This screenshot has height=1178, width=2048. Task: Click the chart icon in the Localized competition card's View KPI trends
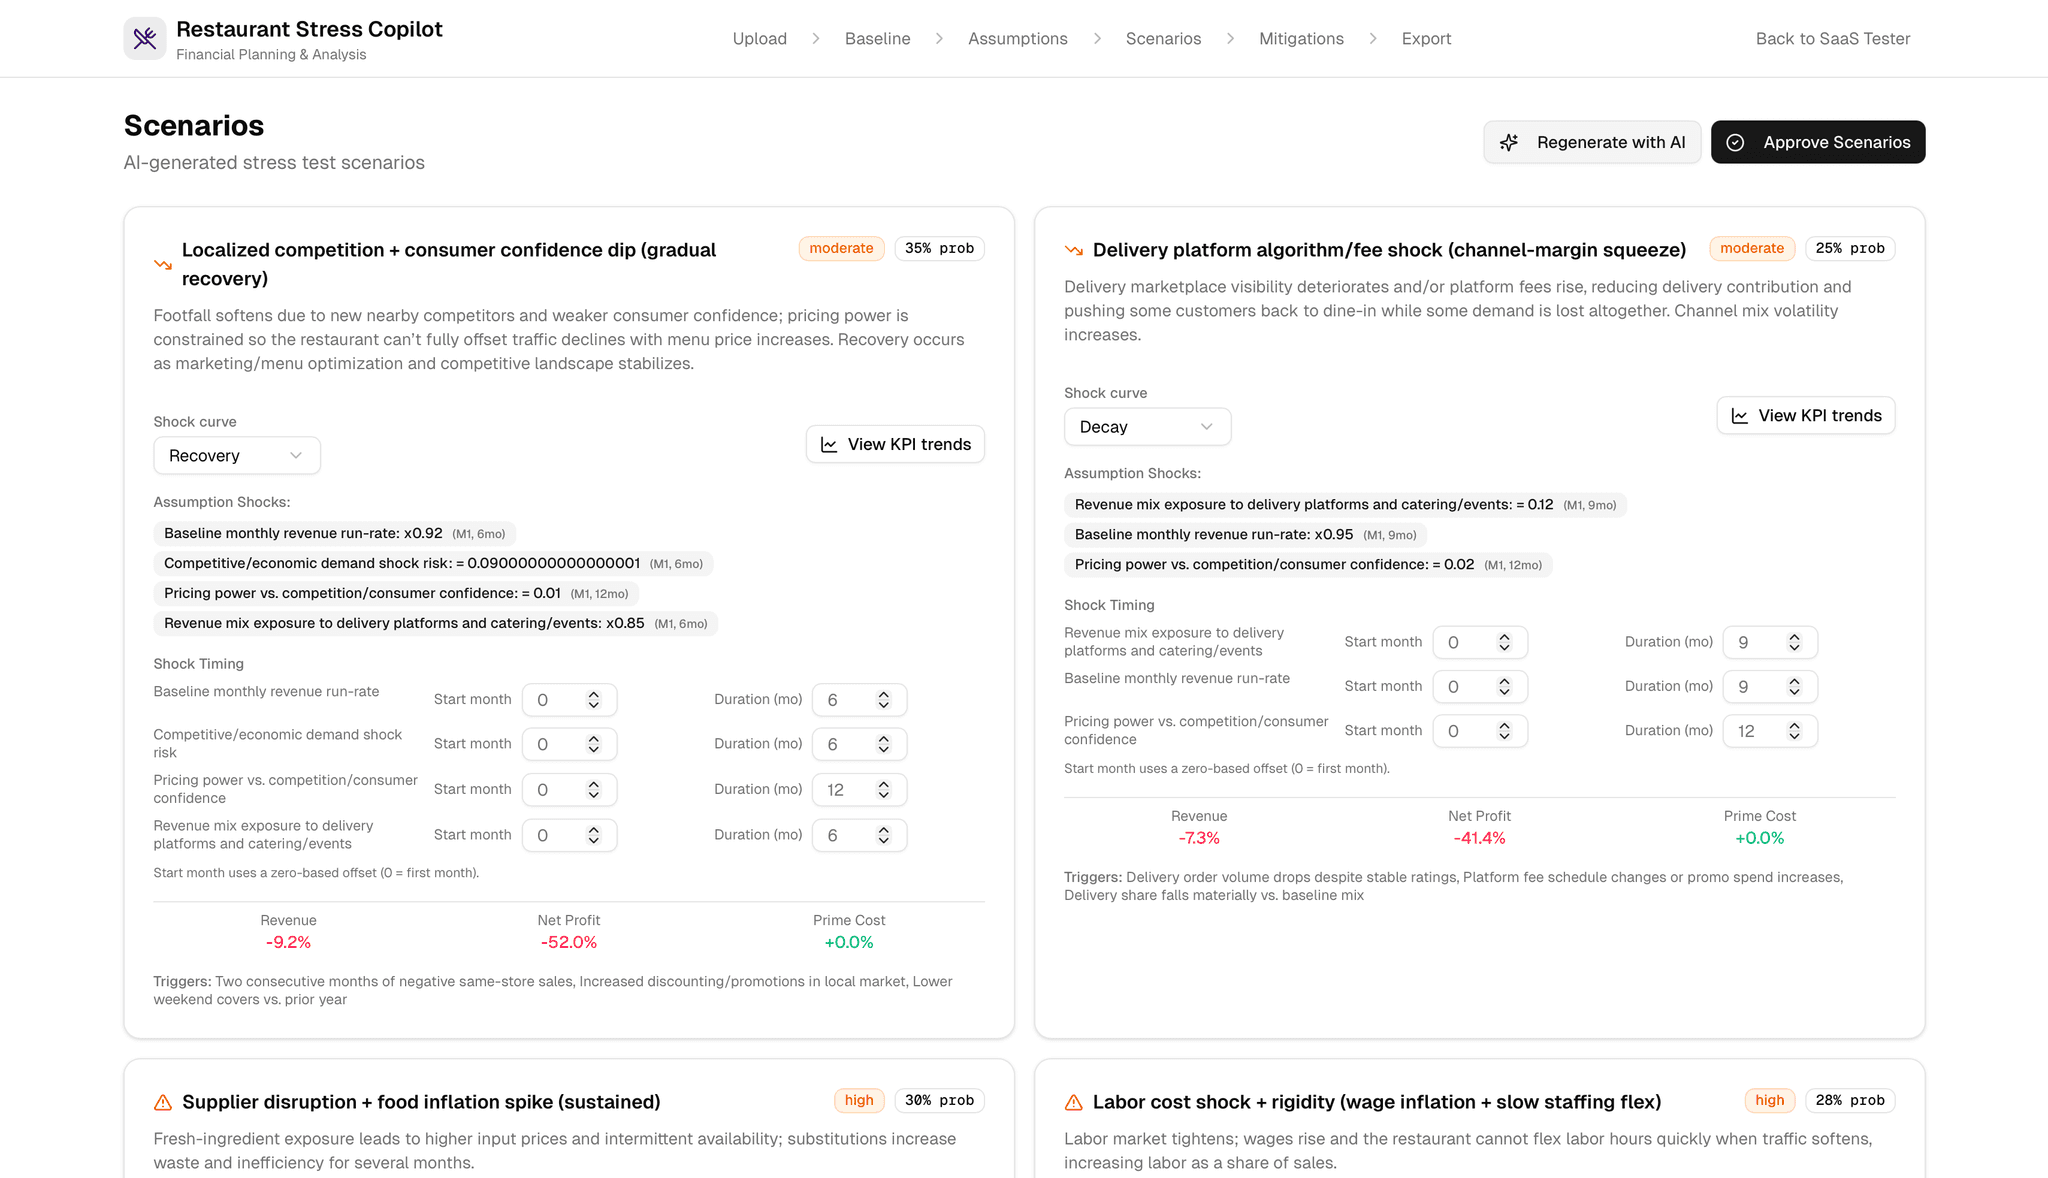829,445
